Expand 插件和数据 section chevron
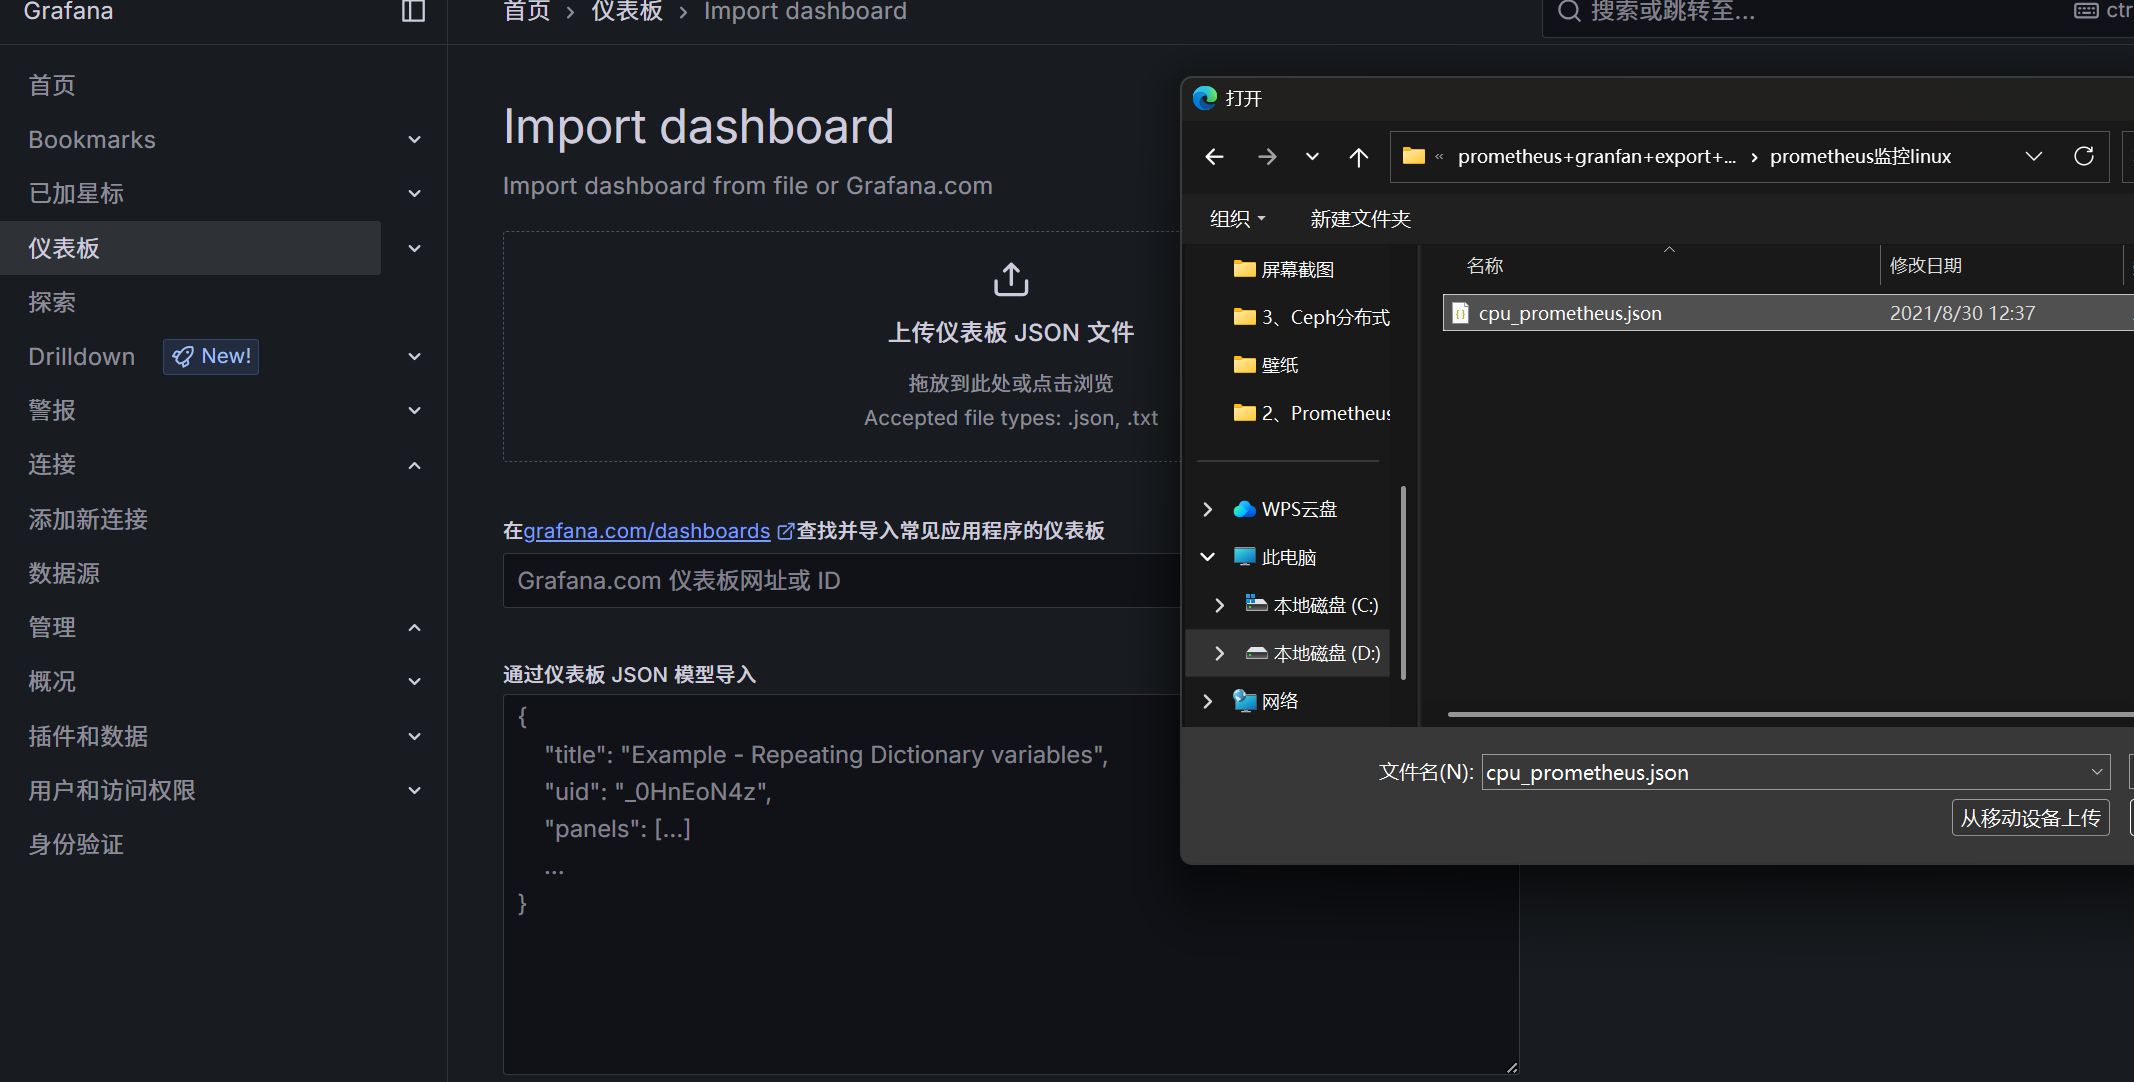 [x=414, y=736]
